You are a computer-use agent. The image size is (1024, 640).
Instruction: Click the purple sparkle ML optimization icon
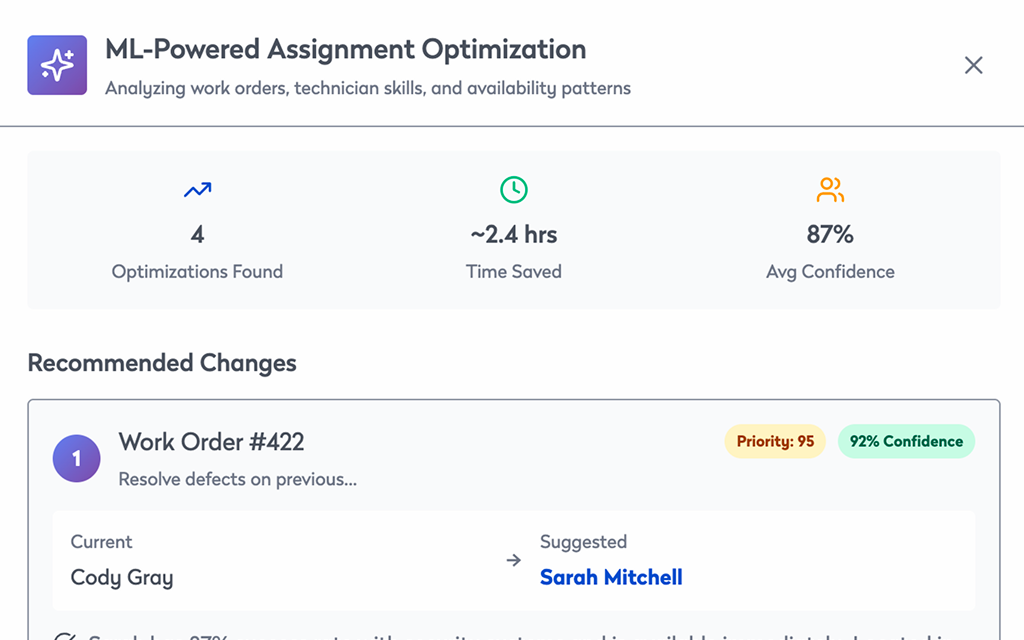(x=57, y=65)
